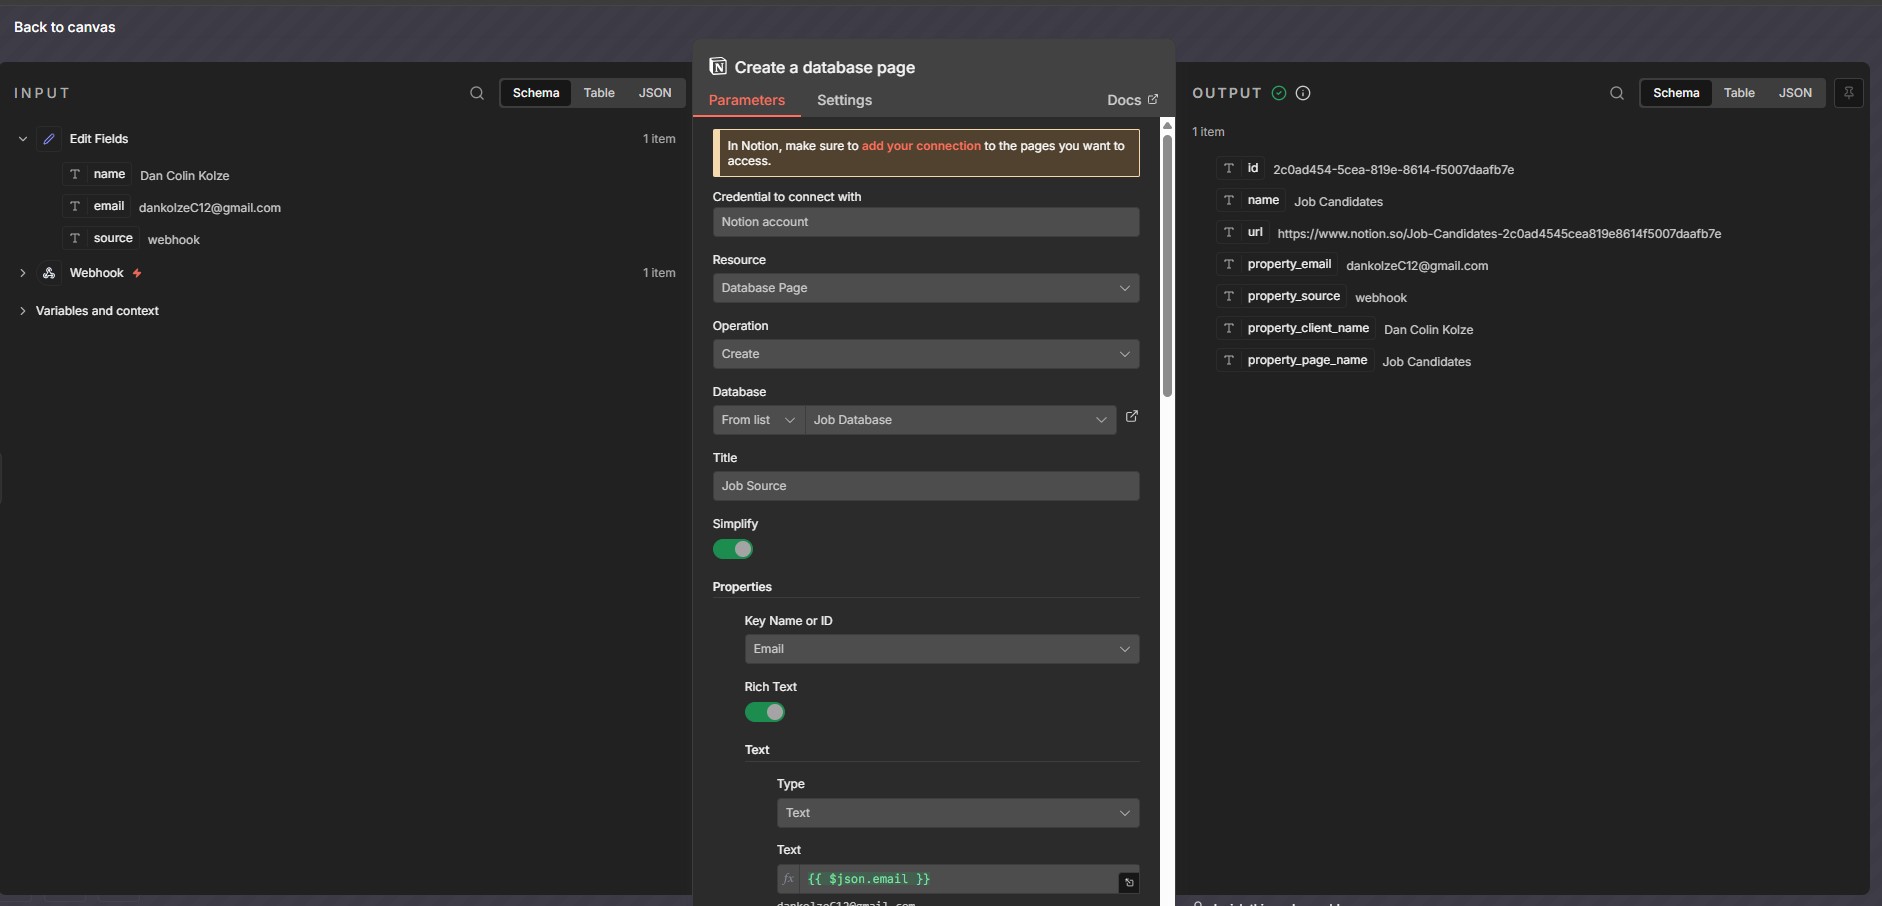1882x906 pixels.
Task: Select Schema view in OUTPUT panel
Action: pyautogui.click(x=1676, y=93)
